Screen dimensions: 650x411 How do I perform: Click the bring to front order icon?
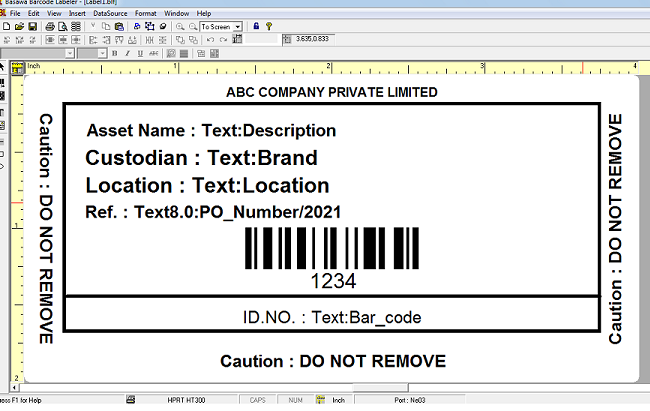[180, 40]
